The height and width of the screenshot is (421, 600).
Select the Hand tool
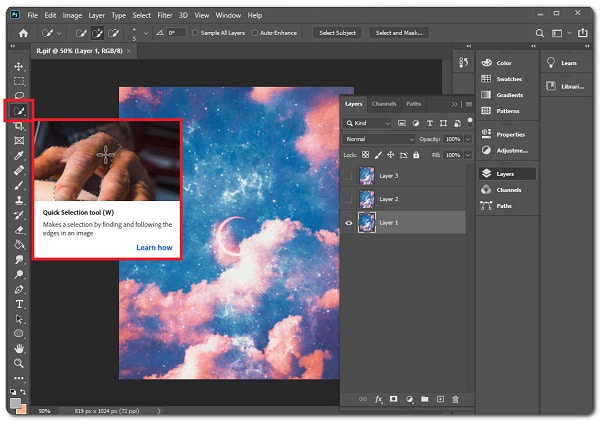tap(19, 348)
